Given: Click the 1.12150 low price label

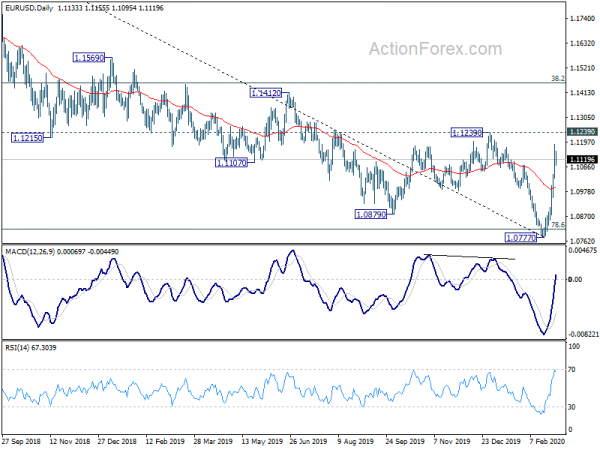Looking at the screenshot, I should pos(27,138).
